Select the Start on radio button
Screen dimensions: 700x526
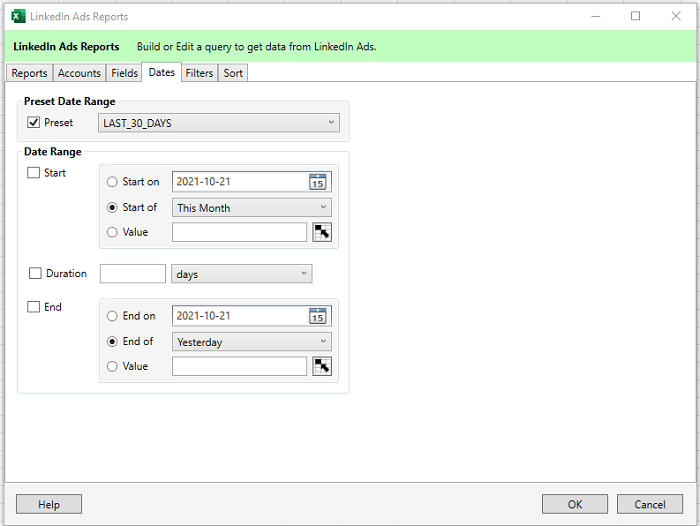112,182
